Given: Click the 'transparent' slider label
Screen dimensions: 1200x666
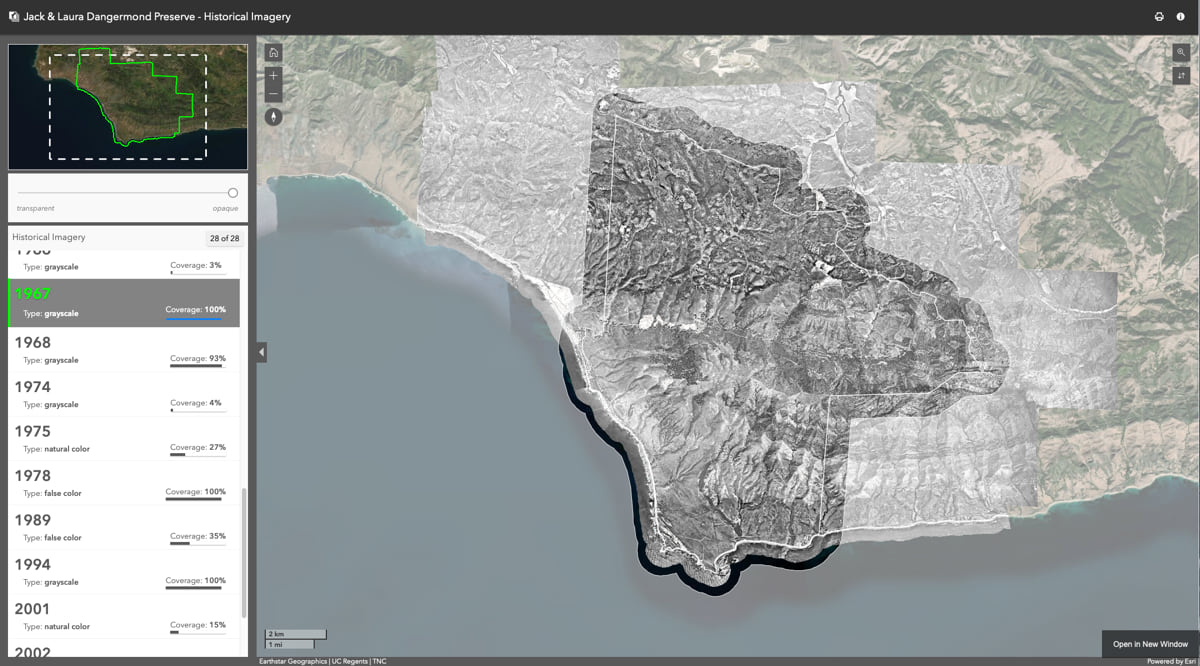Looking at the screenshot, I should [x=35, y=208].
